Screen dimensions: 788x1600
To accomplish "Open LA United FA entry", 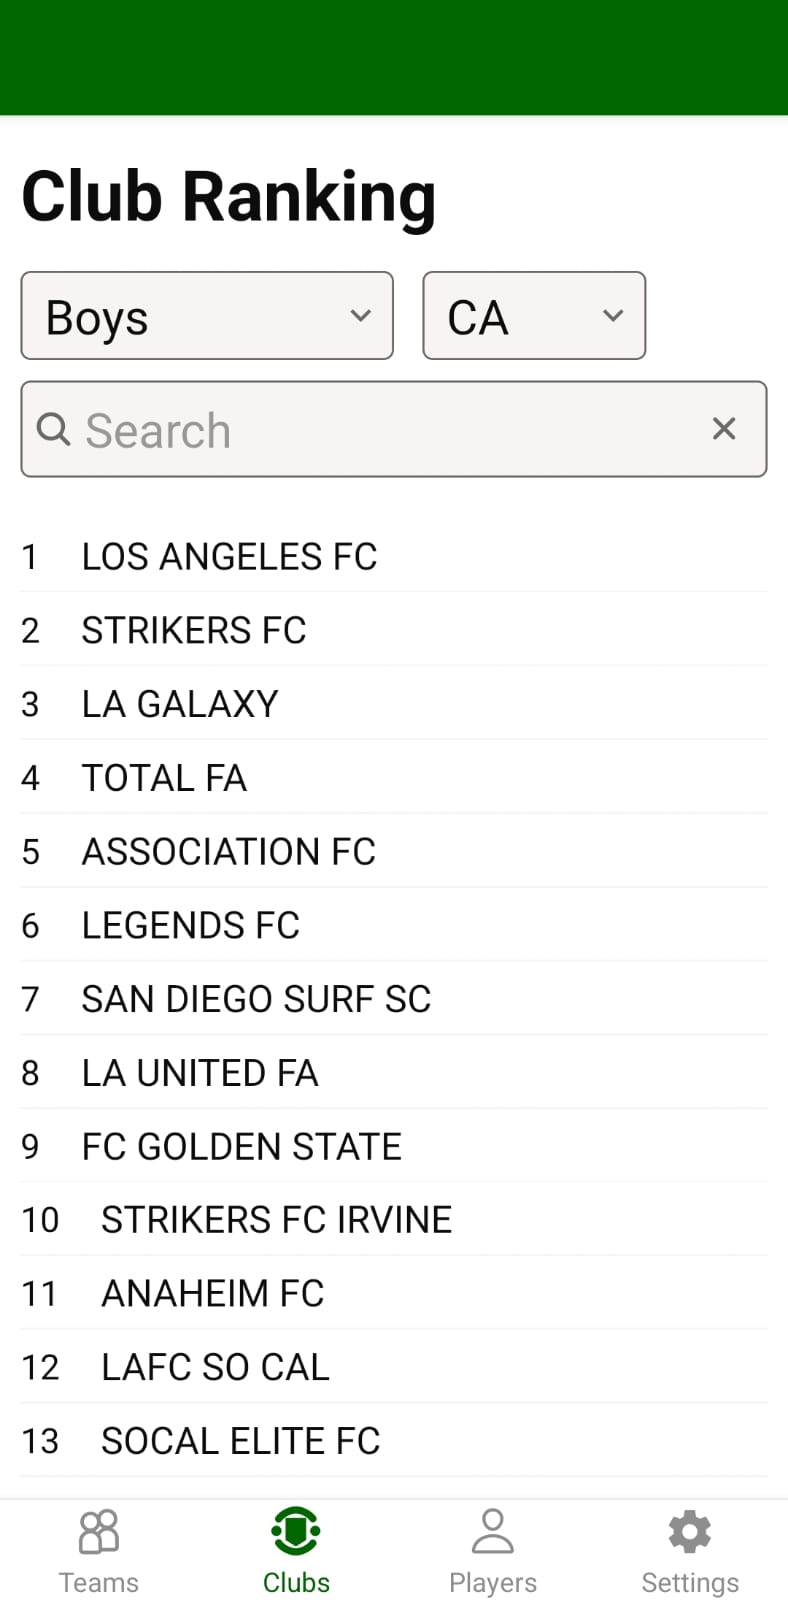I will tap(200, 1073).
